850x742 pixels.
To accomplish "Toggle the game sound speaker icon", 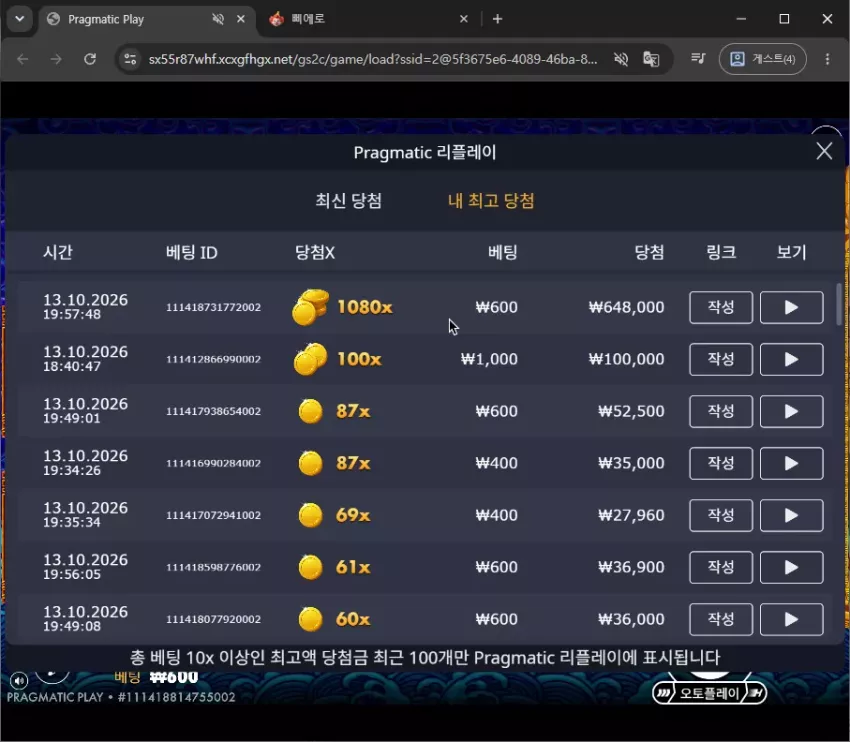I will pyautogui.click(x=19, y=681).
